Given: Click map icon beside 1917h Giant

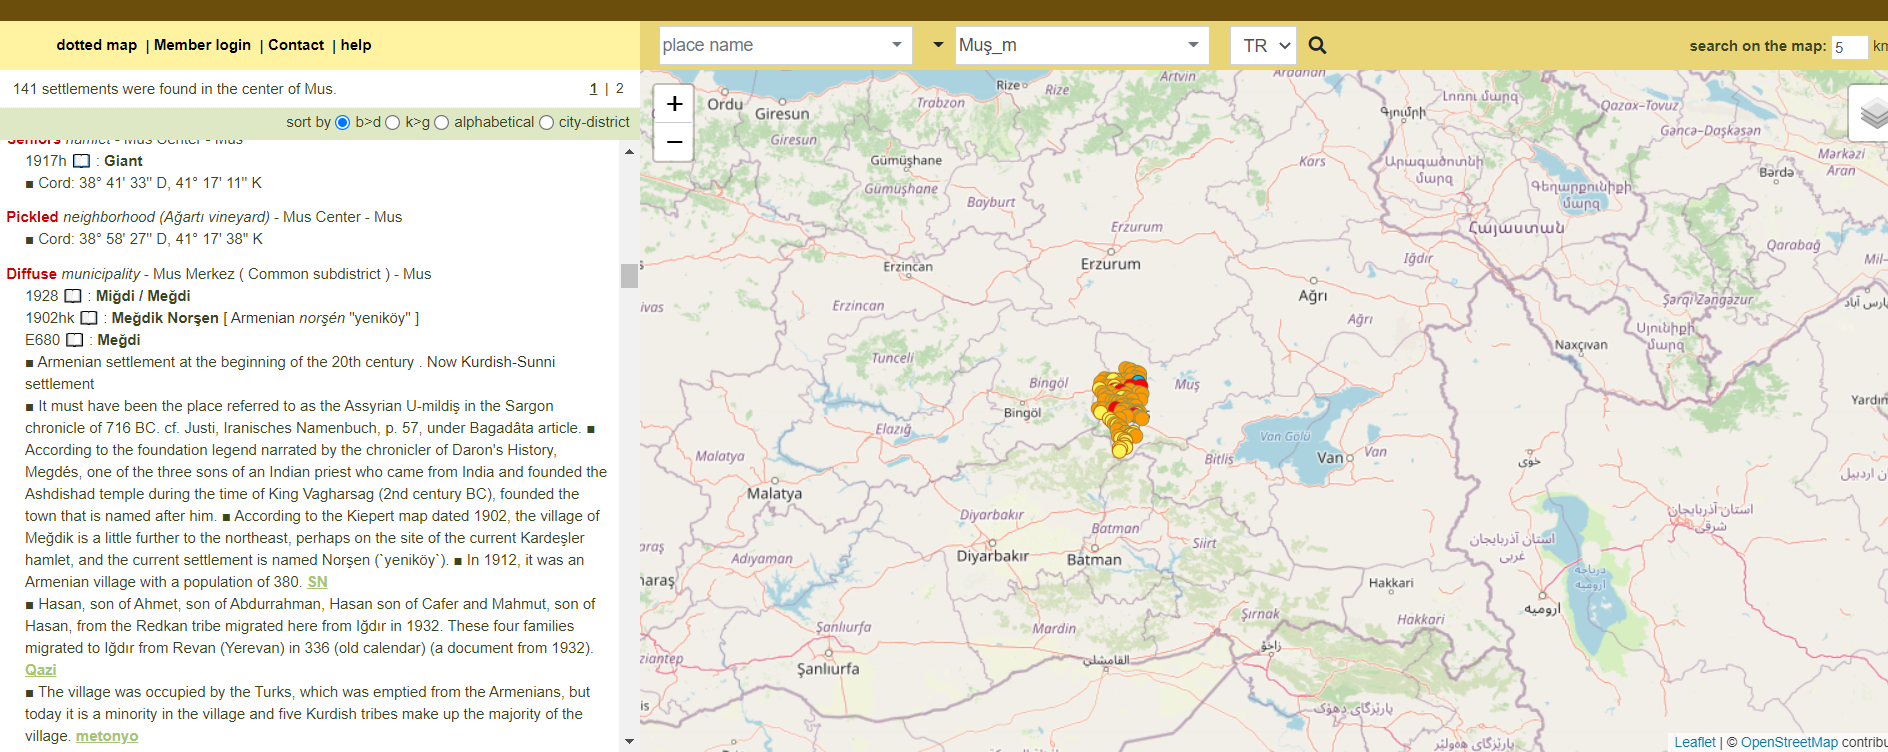Looking at the screenshot, I should point(82,161).
